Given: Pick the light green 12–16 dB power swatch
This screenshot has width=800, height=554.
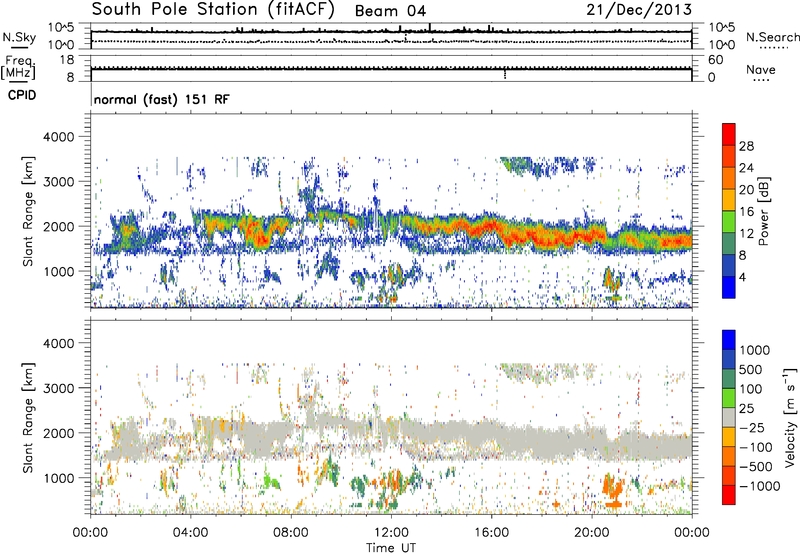Looking at the screenshot, I should point(729,222).
